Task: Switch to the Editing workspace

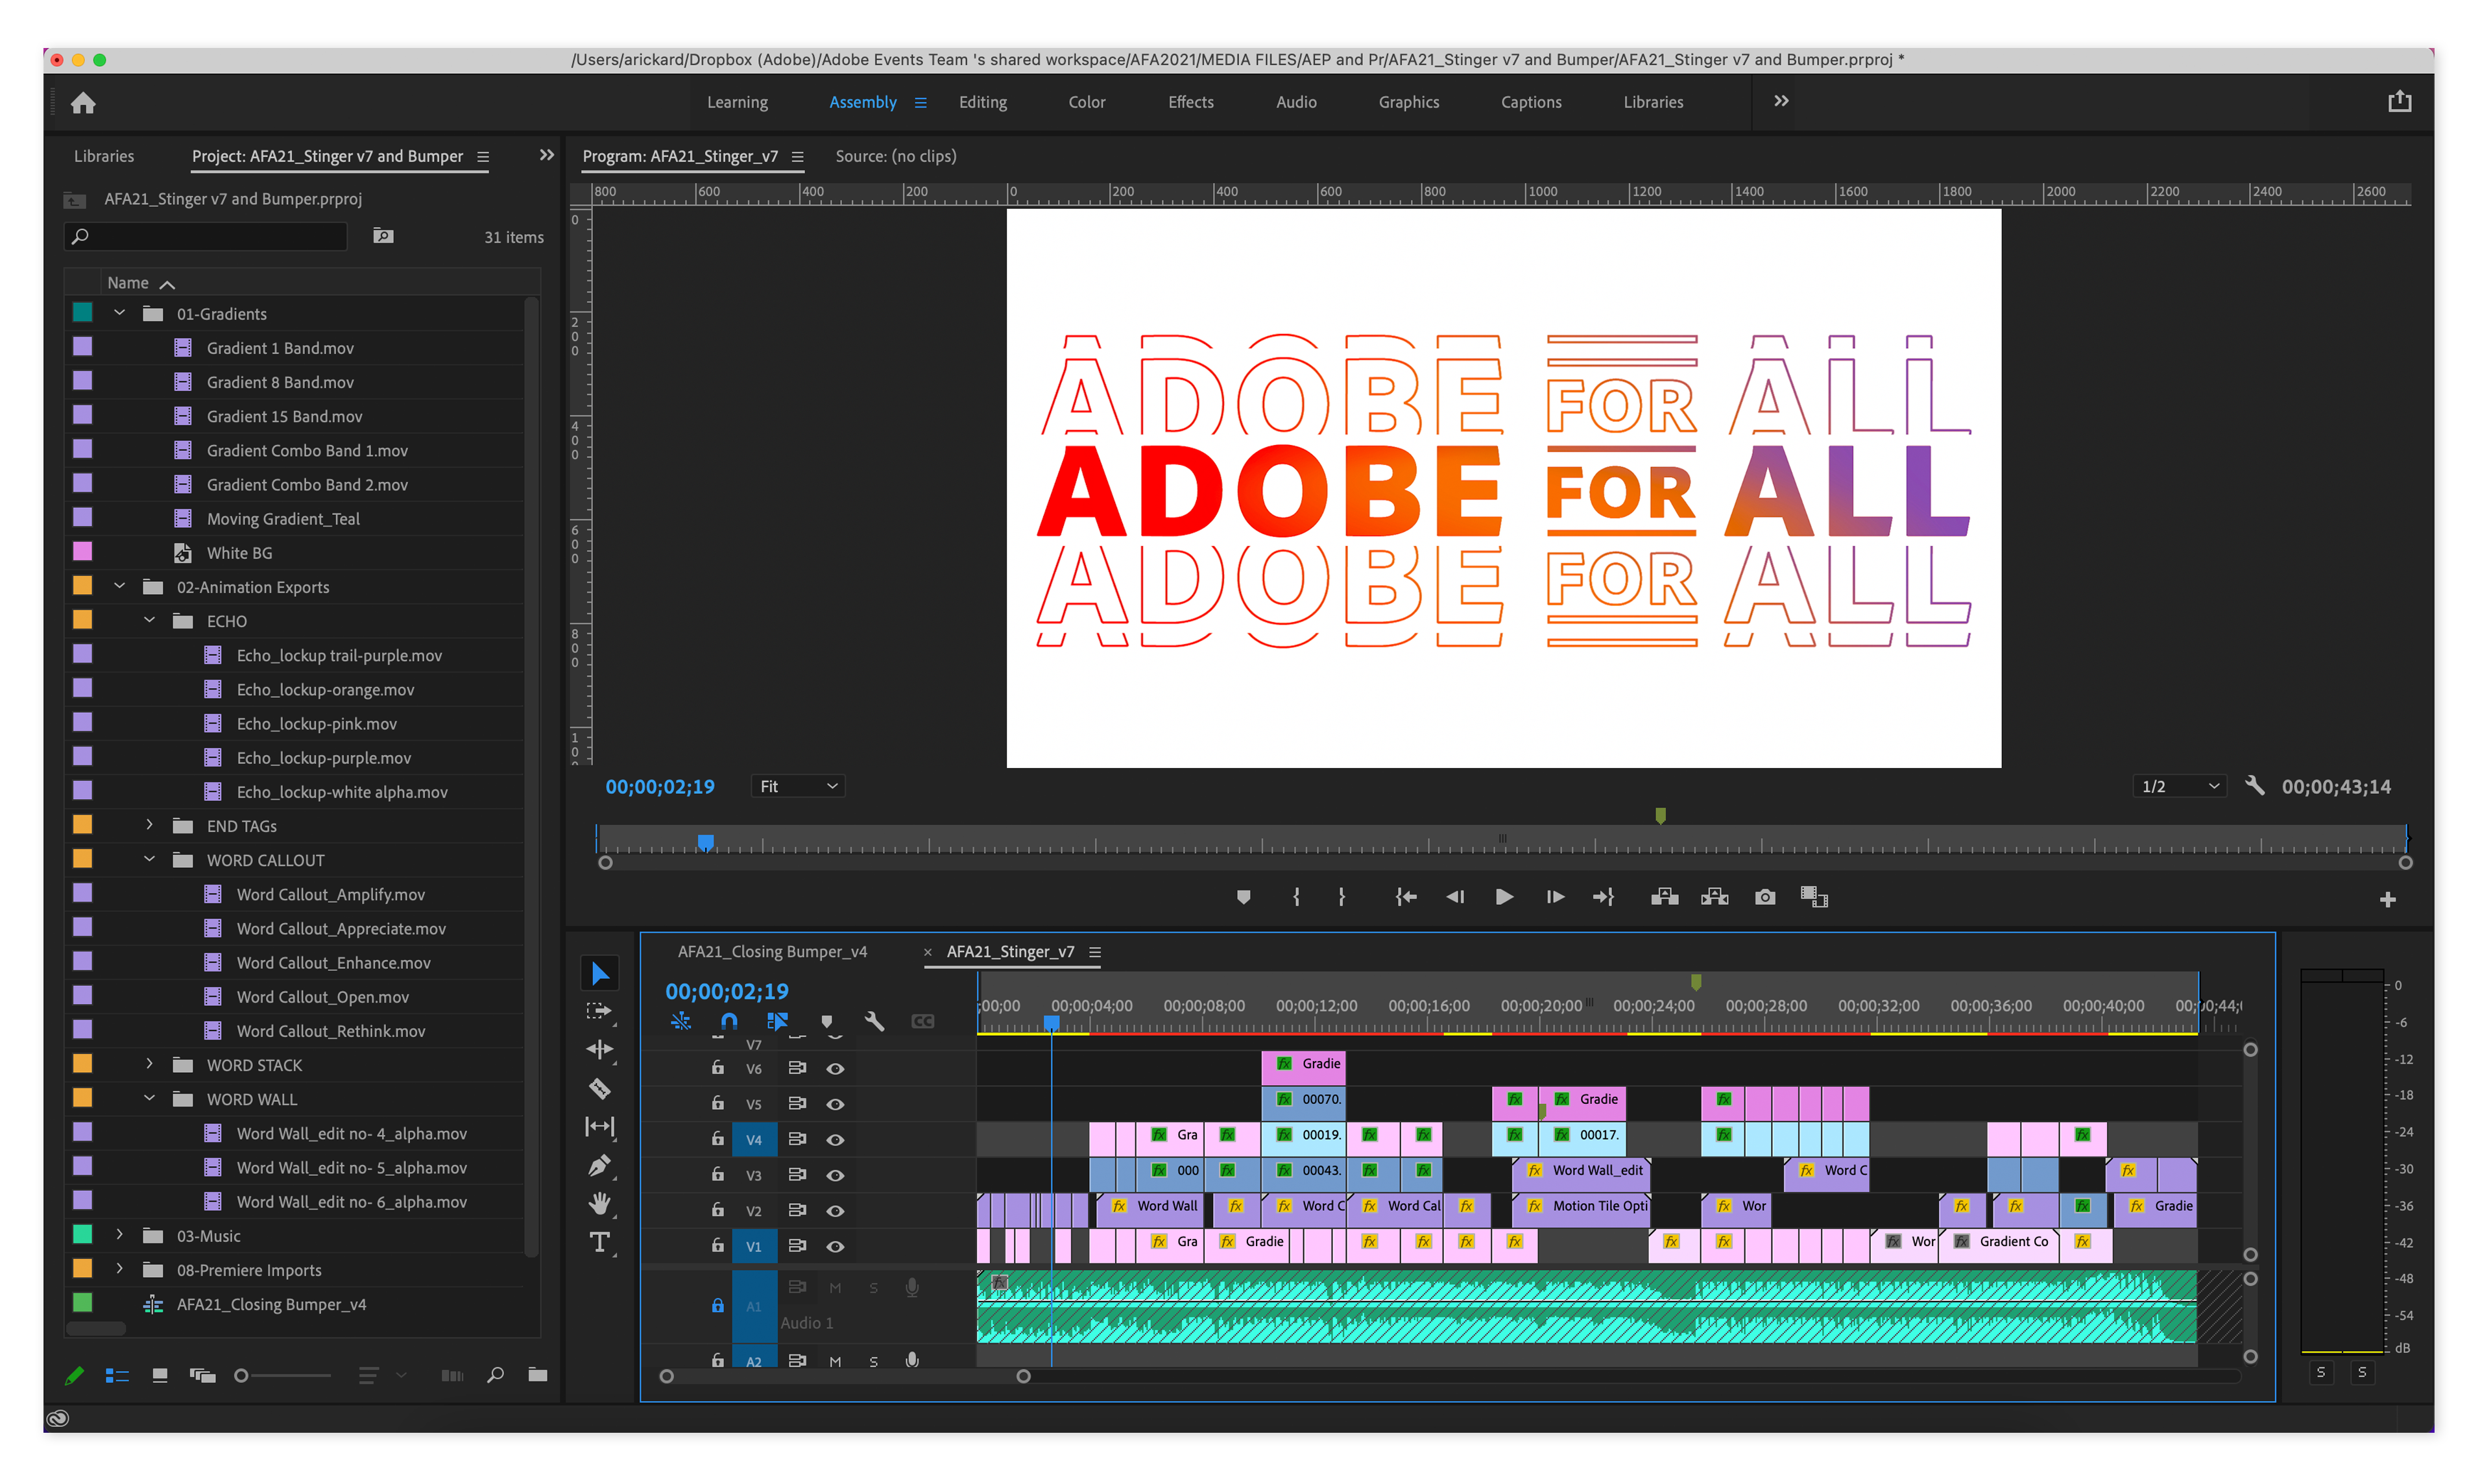Action: point(983,102)
